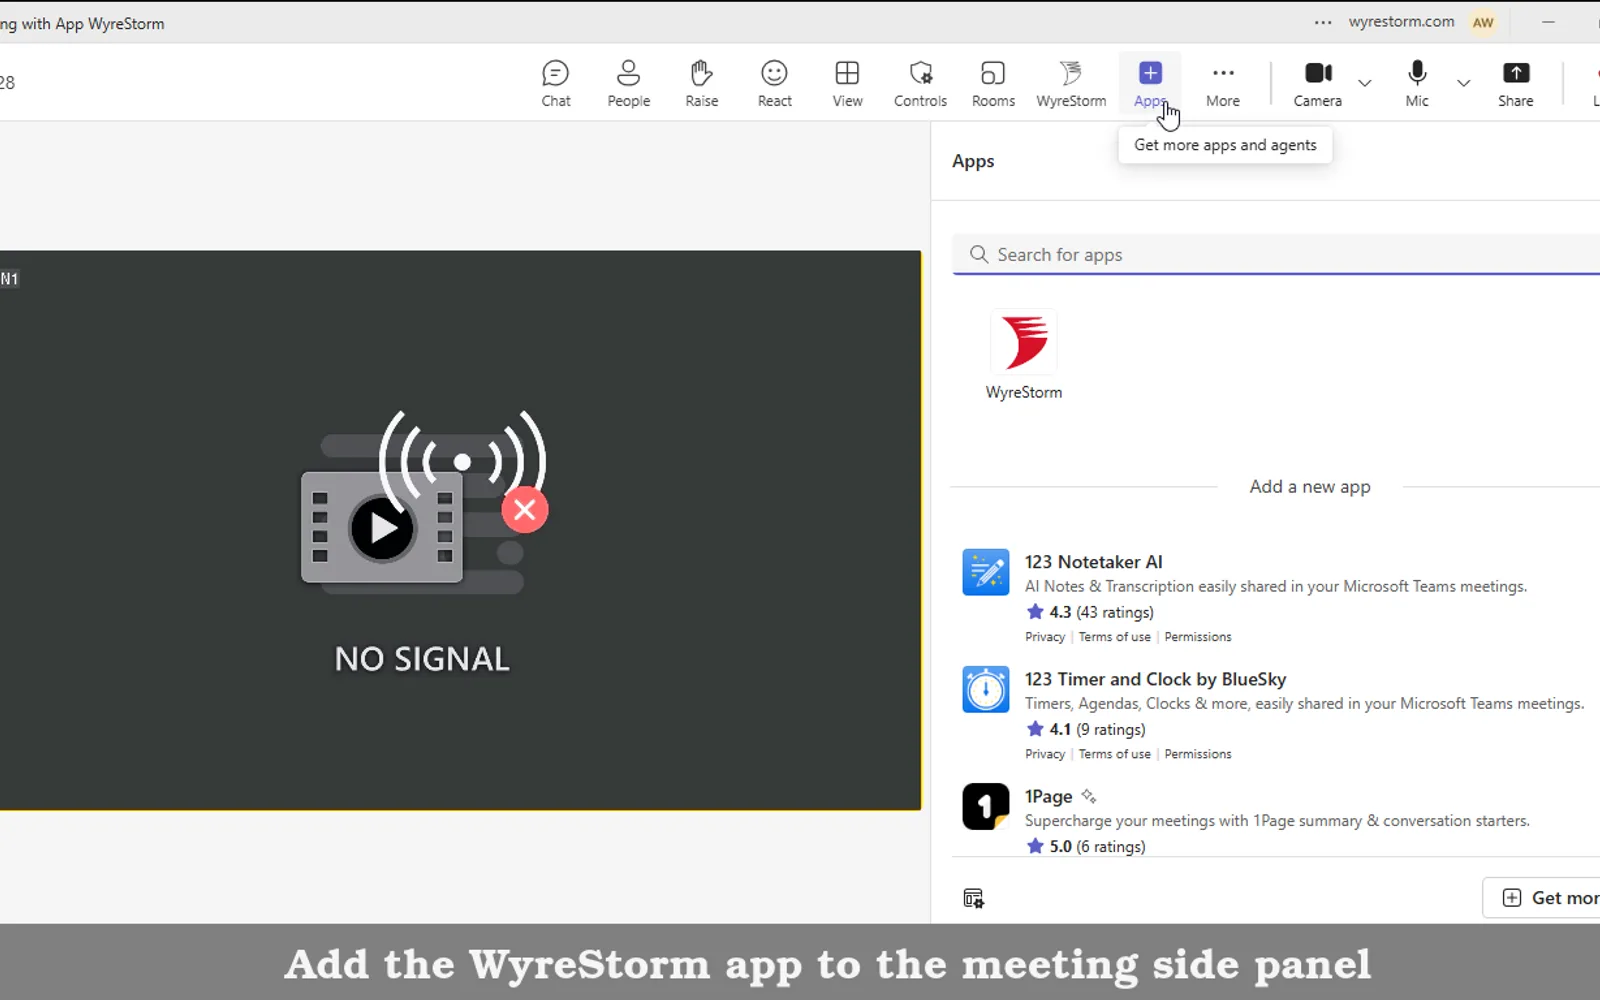Open the More actions menu

click(1223, 84)
